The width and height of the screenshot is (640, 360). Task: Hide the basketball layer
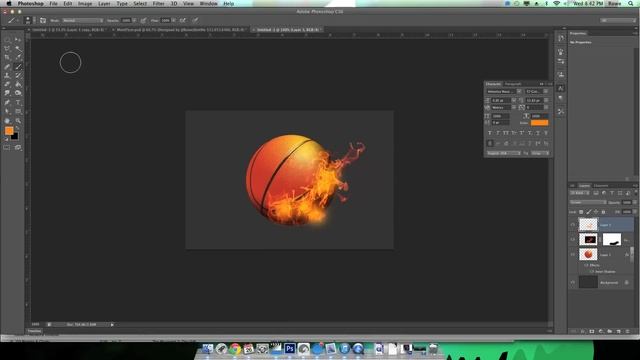point(573,255)
